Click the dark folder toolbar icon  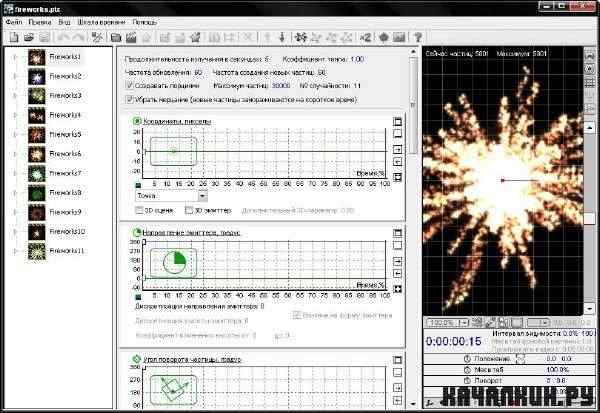[x=116, y=37]
